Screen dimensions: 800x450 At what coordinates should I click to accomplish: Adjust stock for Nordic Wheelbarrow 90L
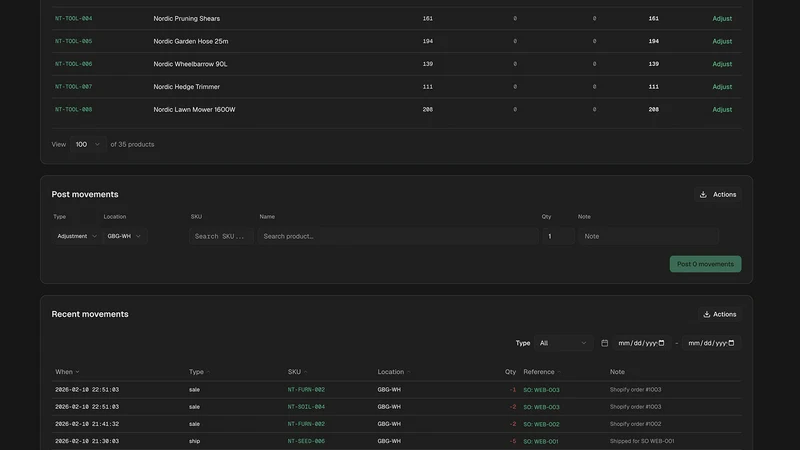point(722,64)
